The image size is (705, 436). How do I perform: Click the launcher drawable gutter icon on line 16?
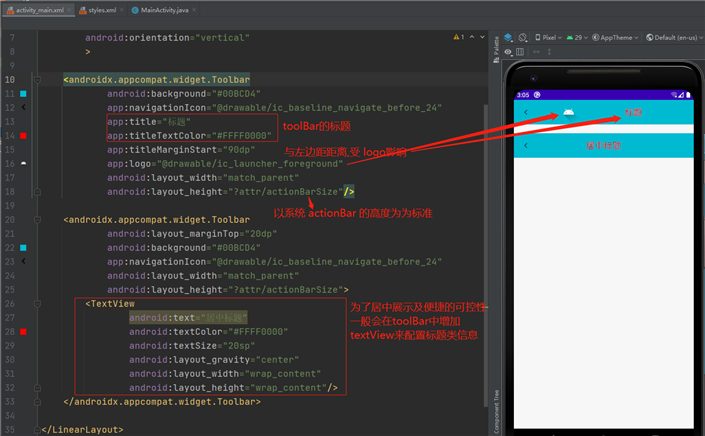[x=23, y=164]
